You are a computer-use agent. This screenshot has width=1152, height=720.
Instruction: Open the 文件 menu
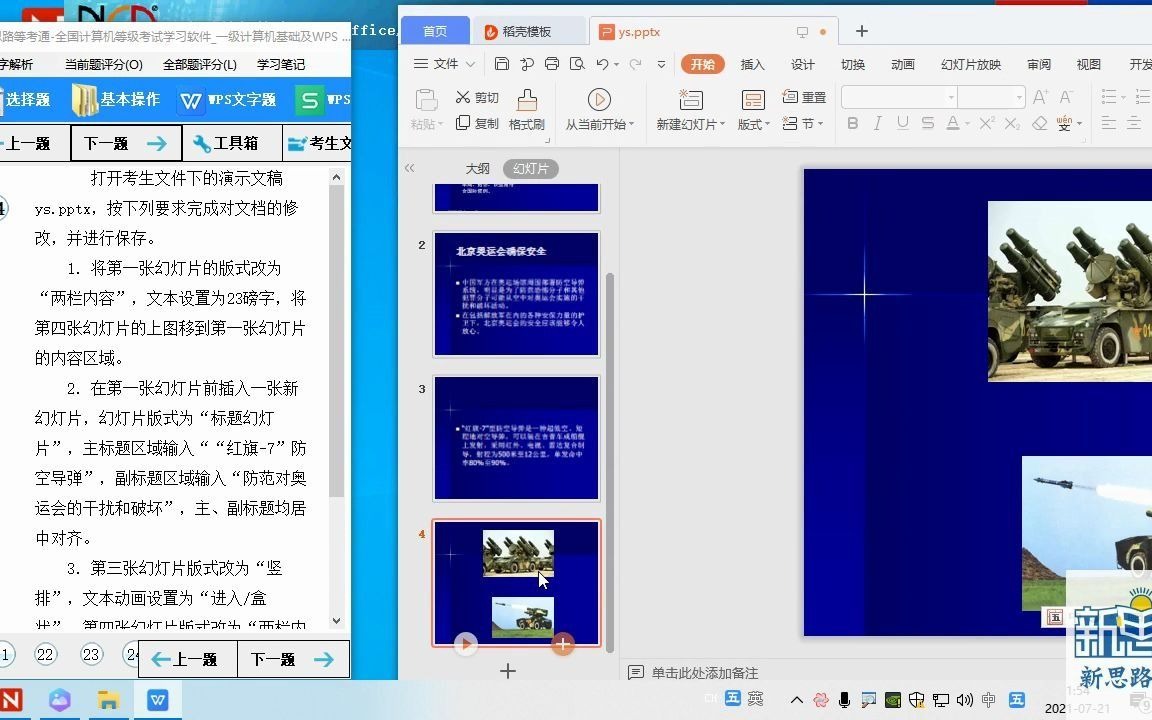tap(444, 62)
